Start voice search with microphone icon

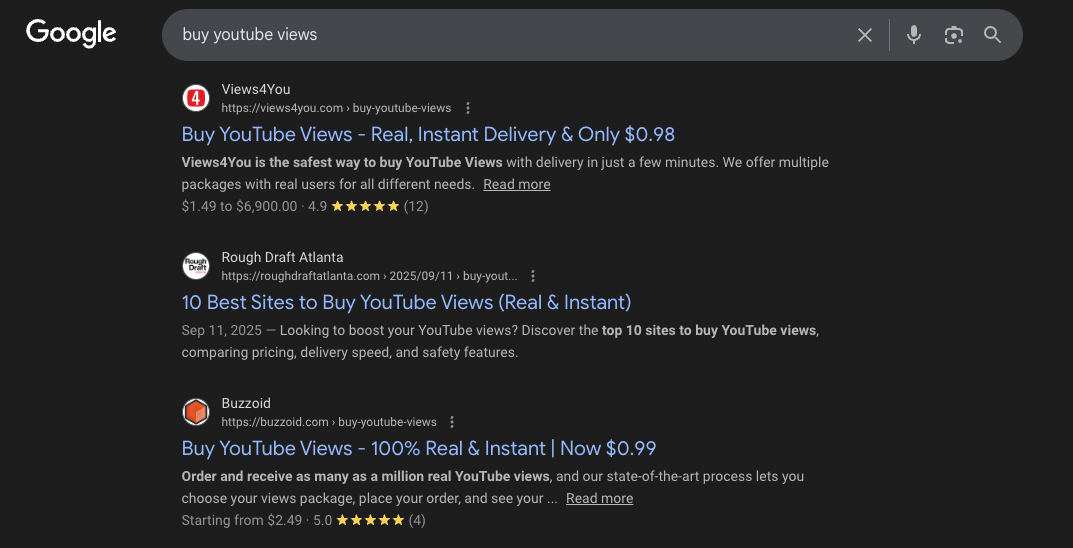[914, 35]
